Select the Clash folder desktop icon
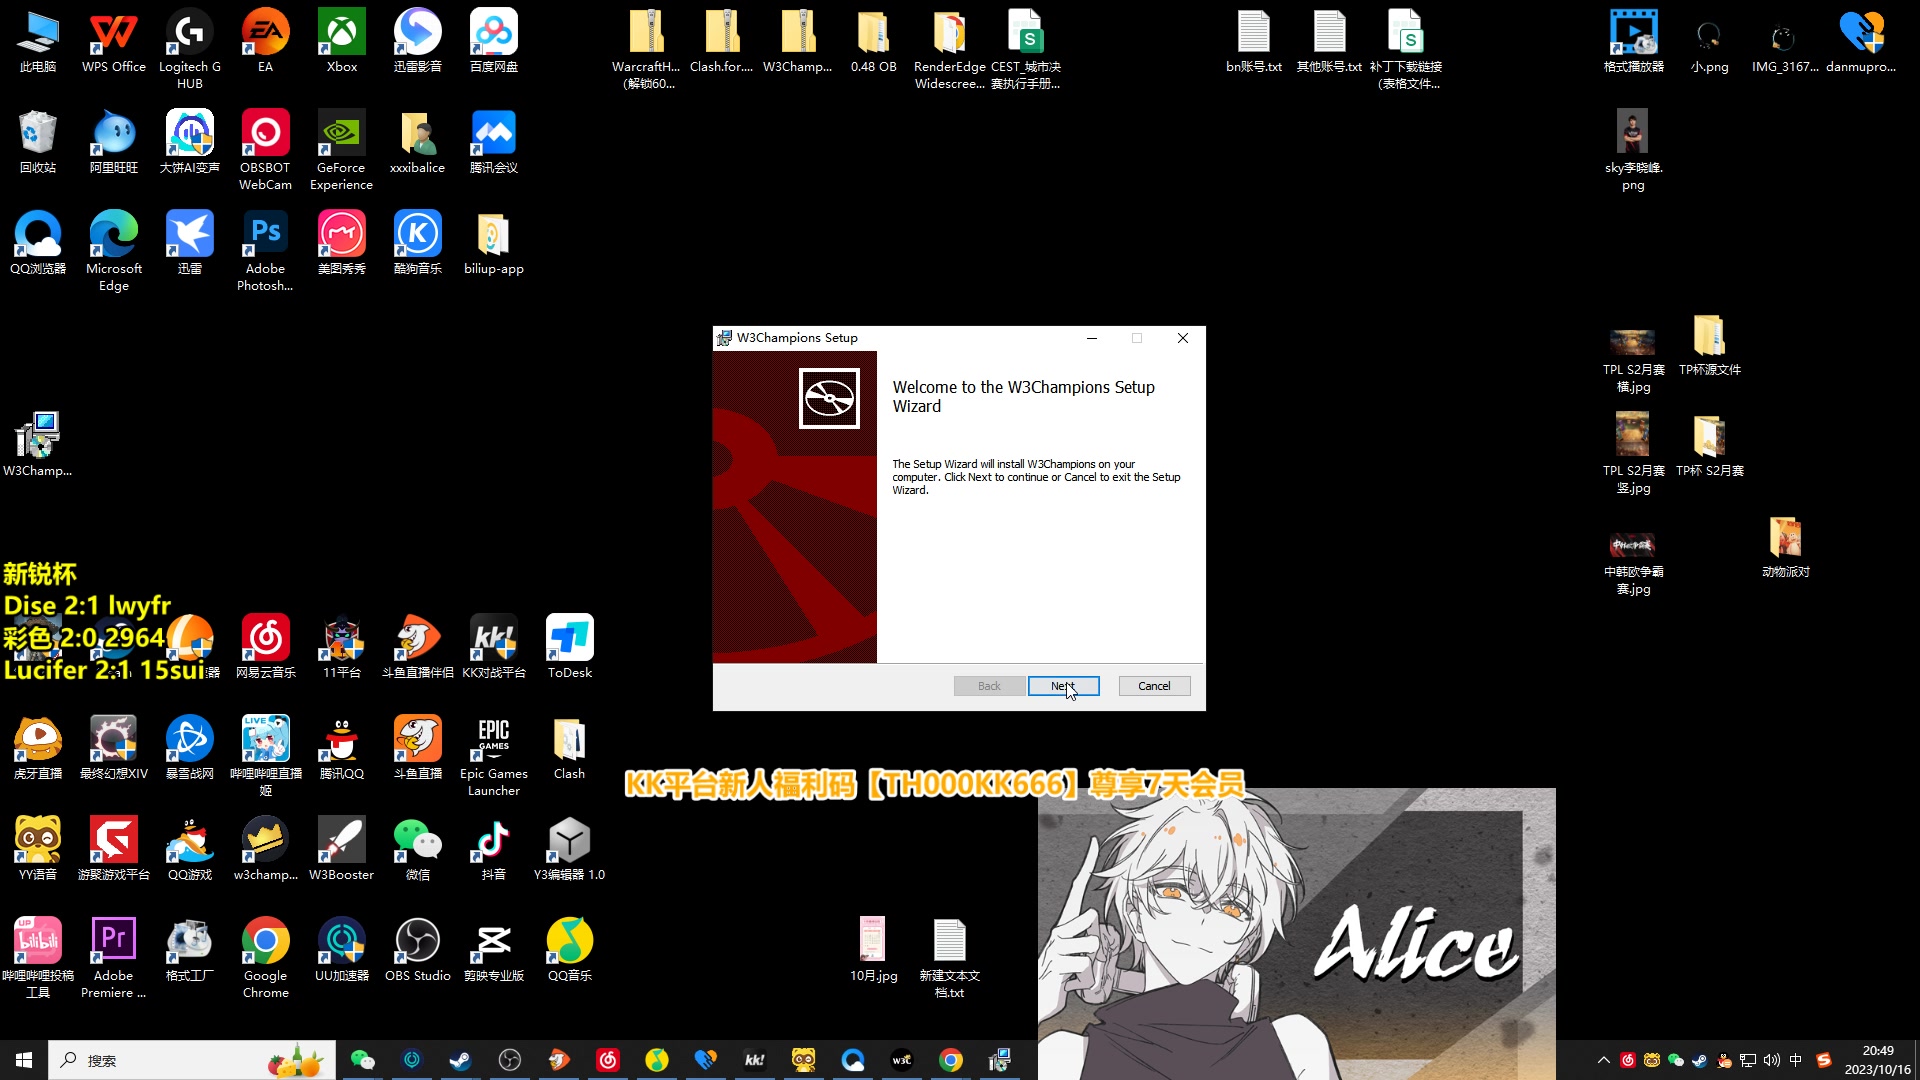The height and width of the screenshot is (1080, 1920). (570, 749)
